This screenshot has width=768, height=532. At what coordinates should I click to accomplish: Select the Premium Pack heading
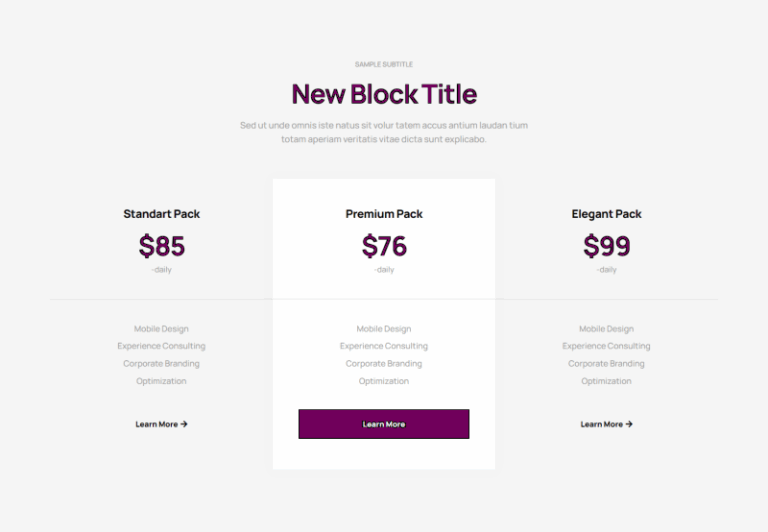384,214
